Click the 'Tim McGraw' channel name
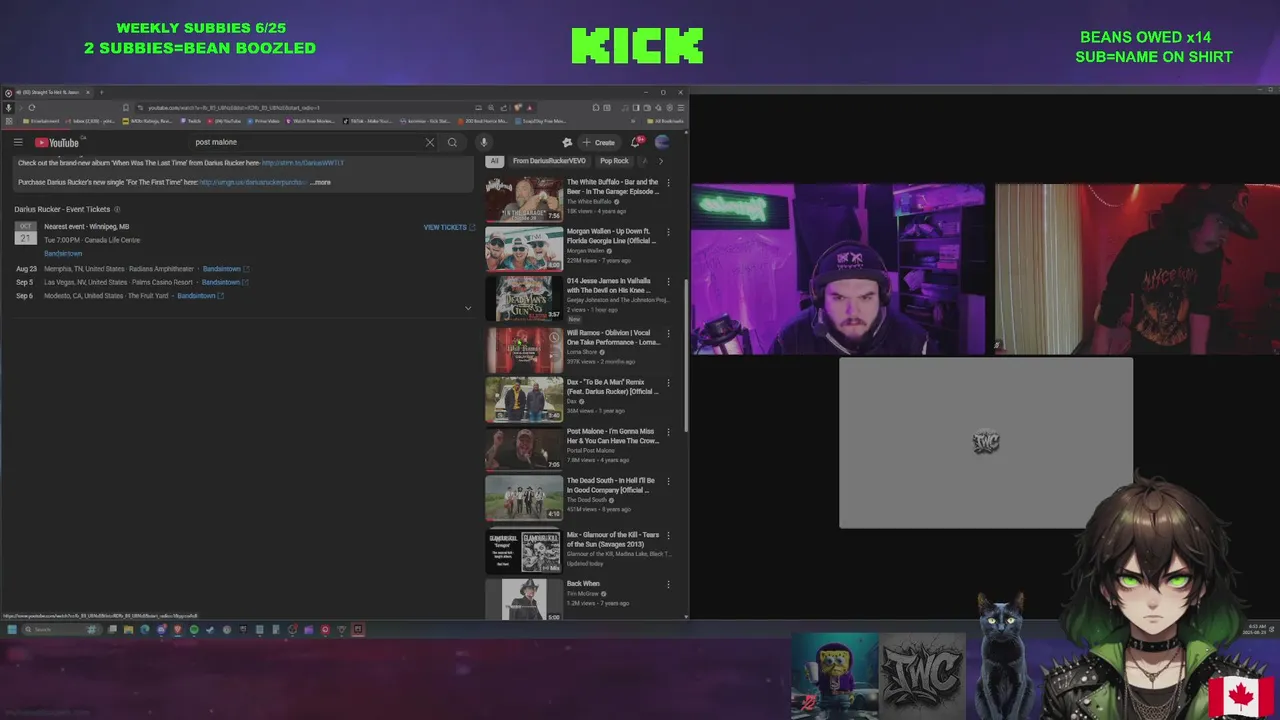 [x=583, y=594]
